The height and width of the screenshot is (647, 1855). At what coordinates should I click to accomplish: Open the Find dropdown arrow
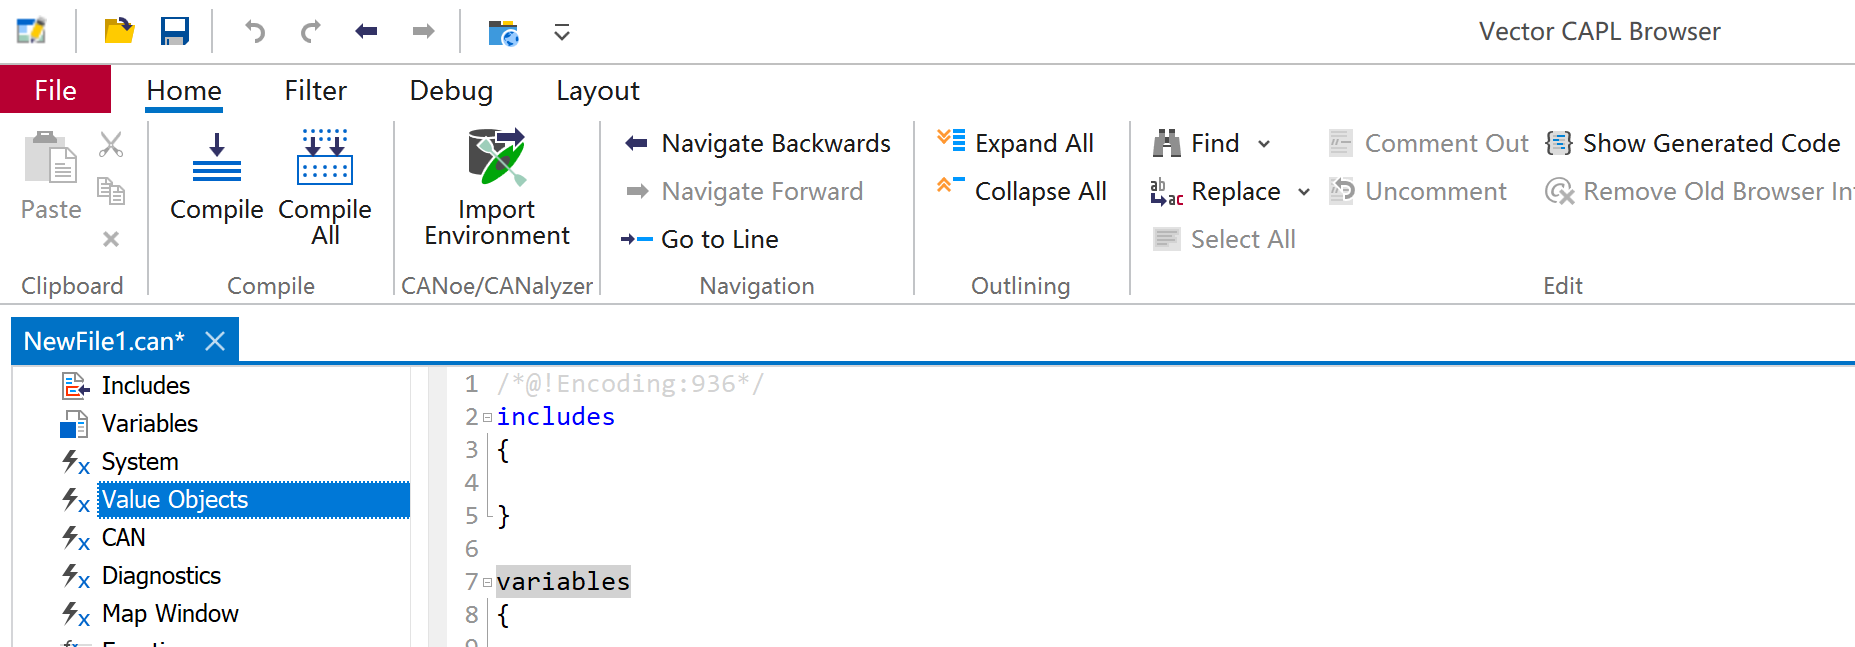tap(1264, 144)
